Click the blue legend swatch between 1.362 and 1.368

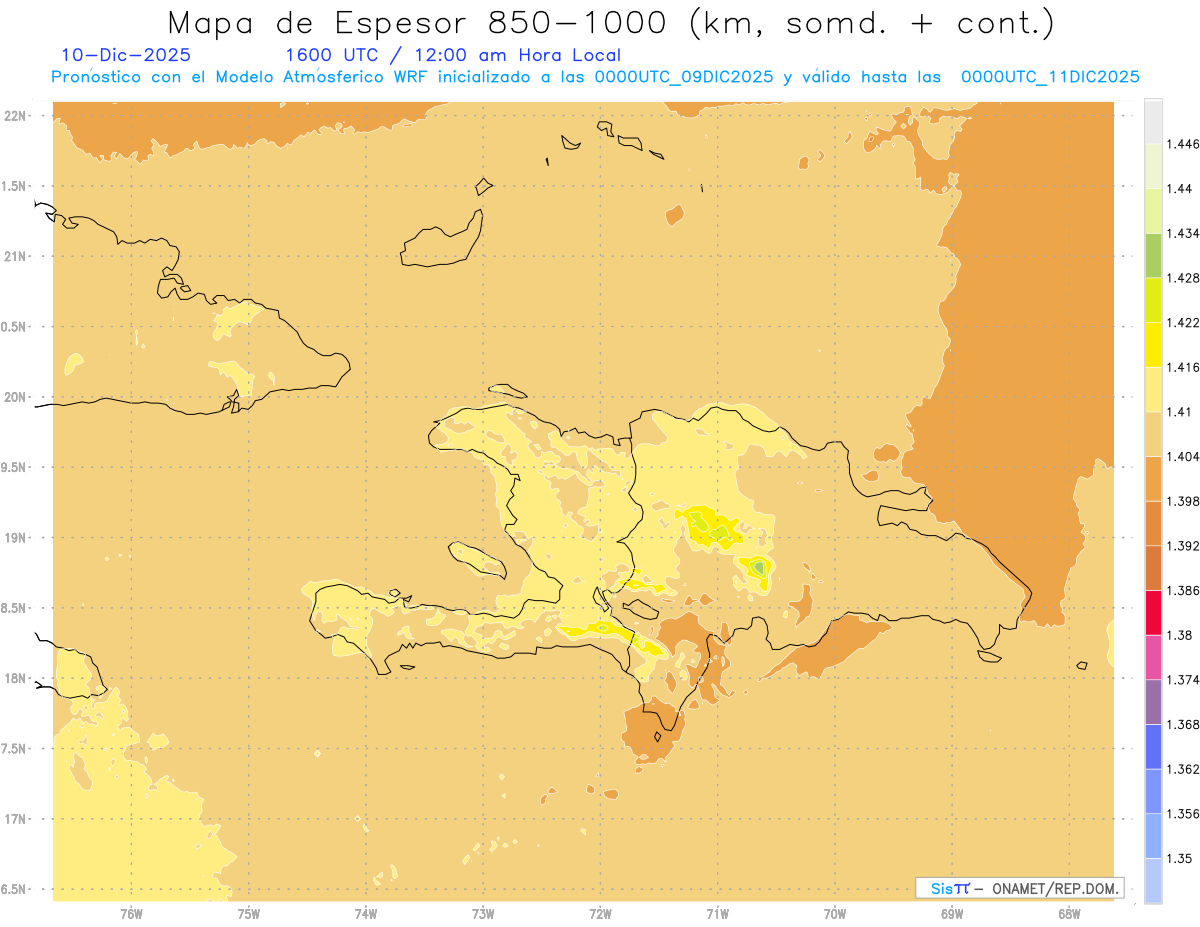click(x=1153, y=746)
